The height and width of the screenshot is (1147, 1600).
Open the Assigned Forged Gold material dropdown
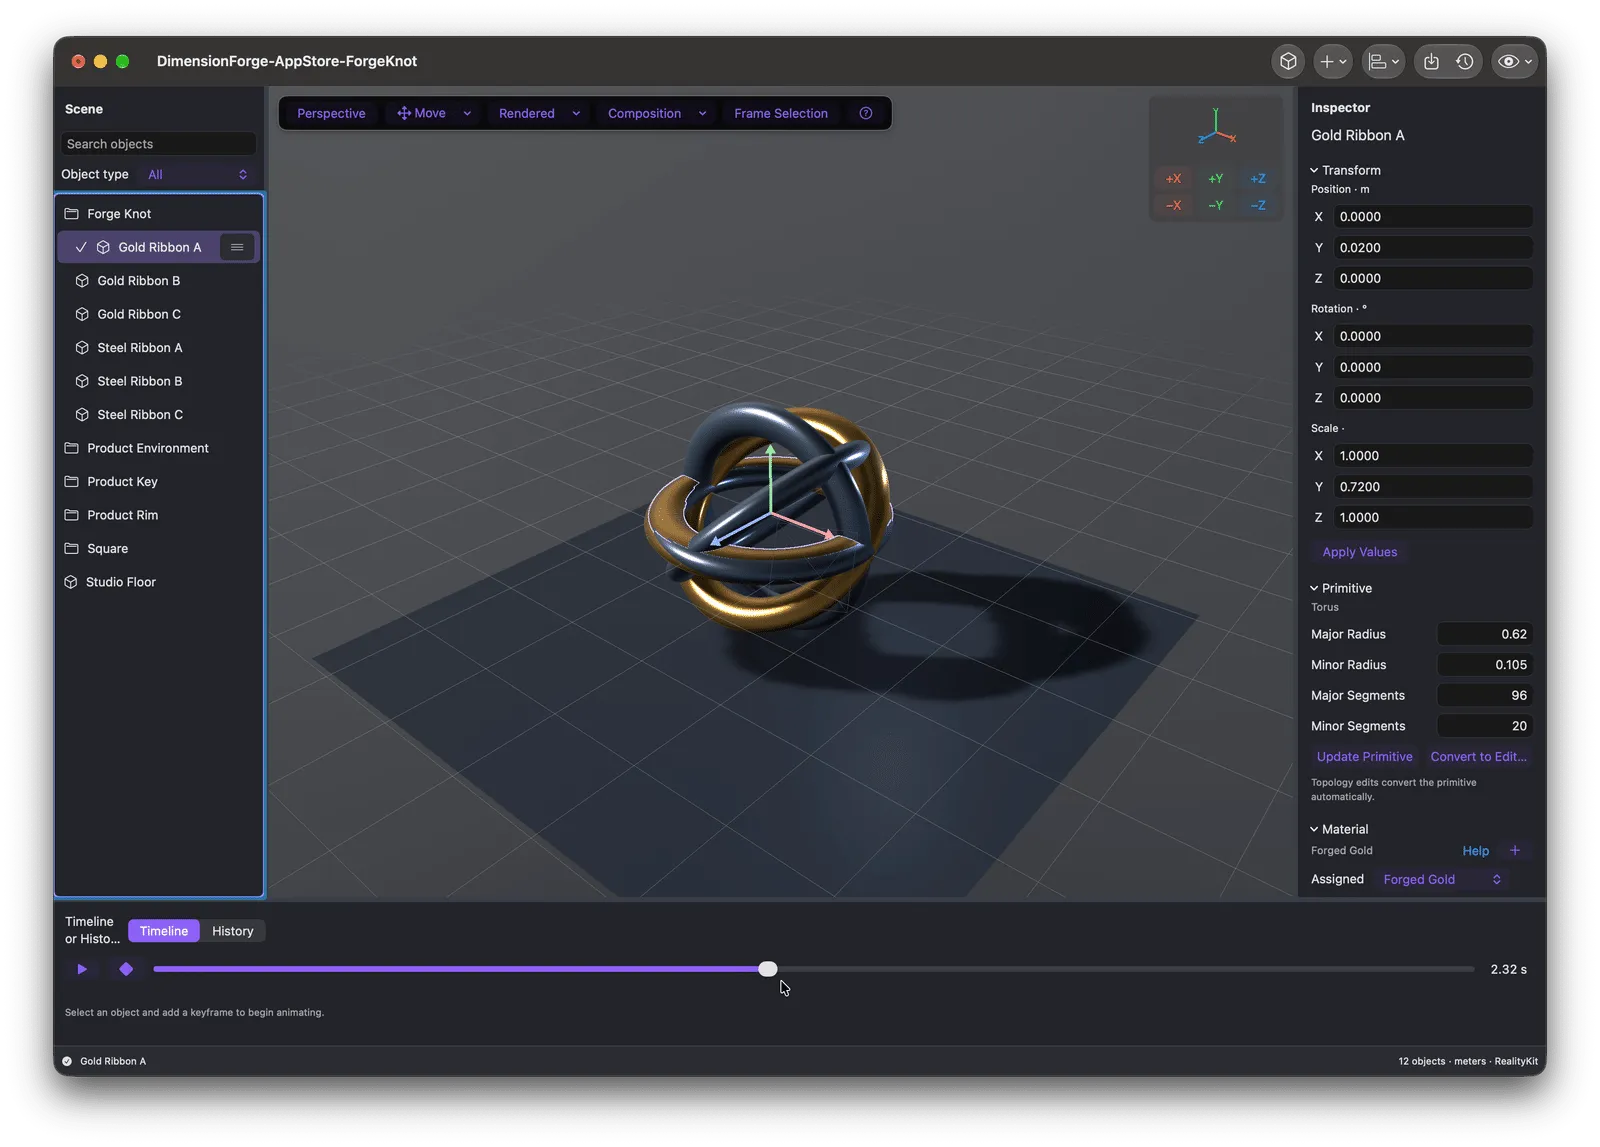click(1442, 879)
